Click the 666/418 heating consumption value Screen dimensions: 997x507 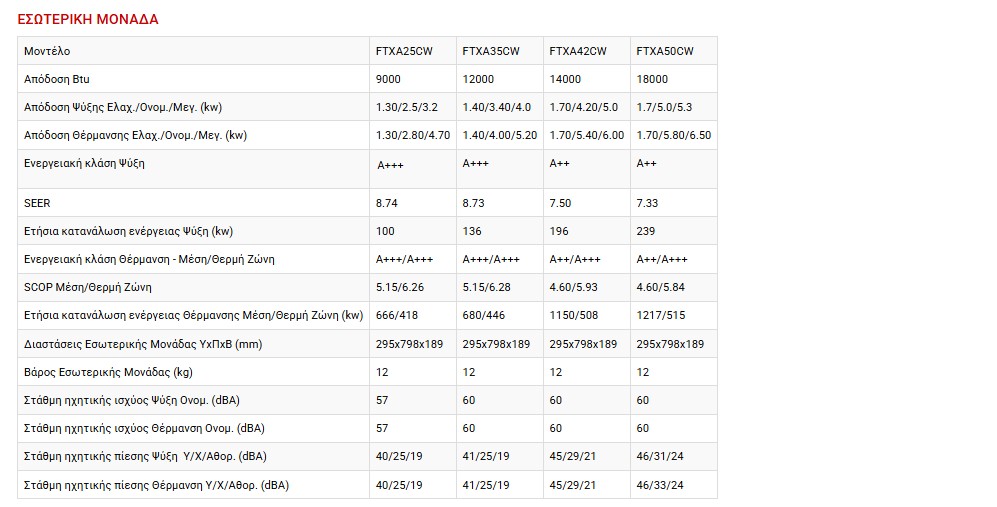point(396,315)
